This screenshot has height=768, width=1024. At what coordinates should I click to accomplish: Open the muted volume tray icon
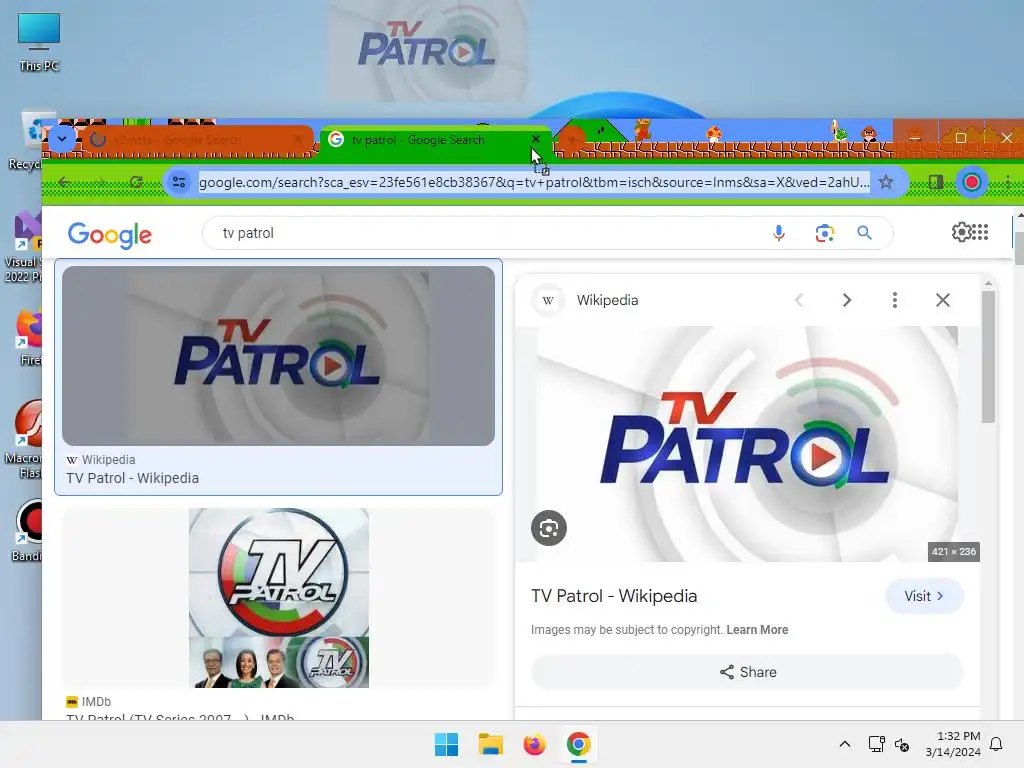click(902, 744)
